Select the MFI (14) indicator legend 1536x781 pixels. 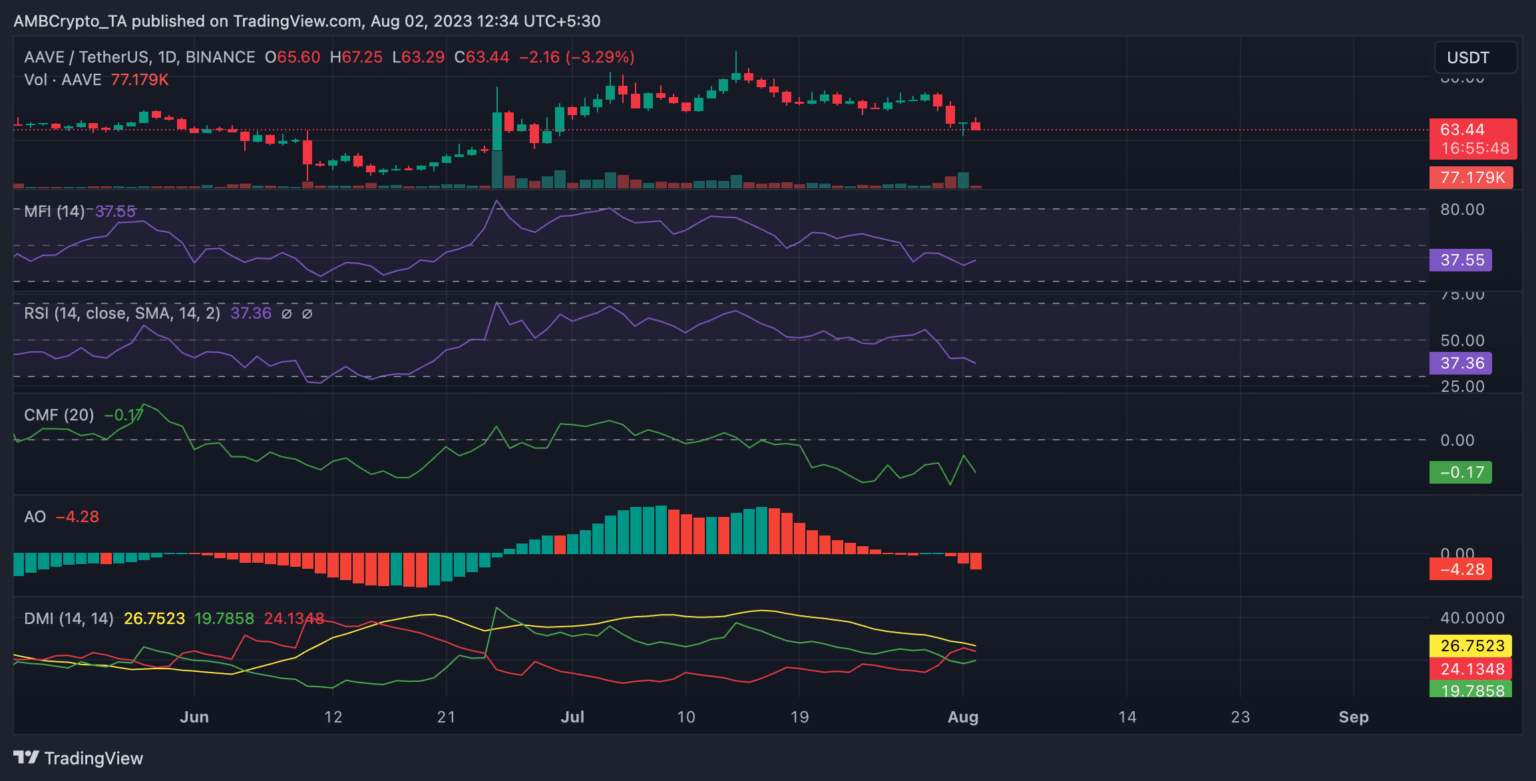[55, 211]
